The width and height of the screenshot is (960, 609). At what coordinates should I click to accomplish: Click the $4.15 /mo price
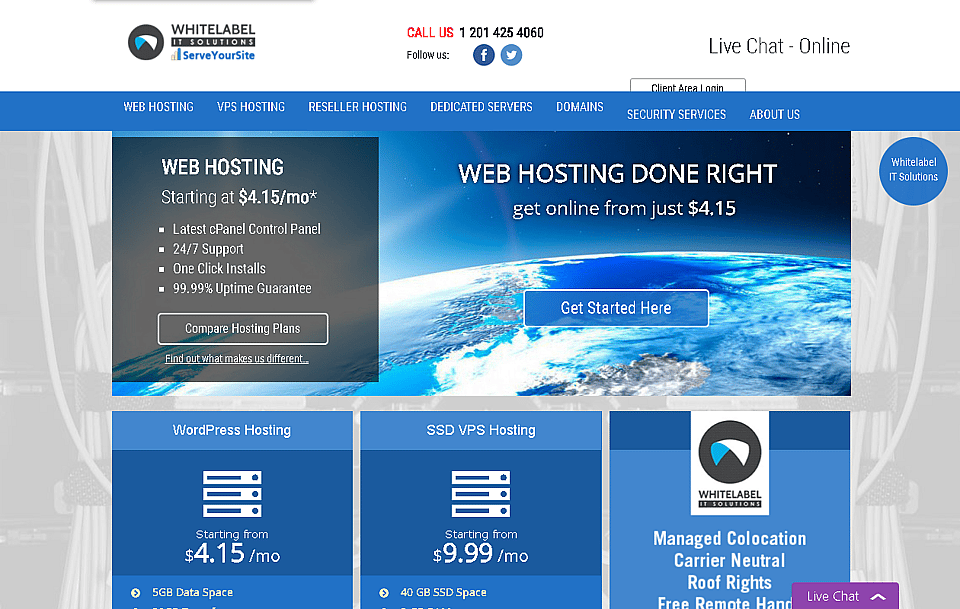tap(232, 554)
